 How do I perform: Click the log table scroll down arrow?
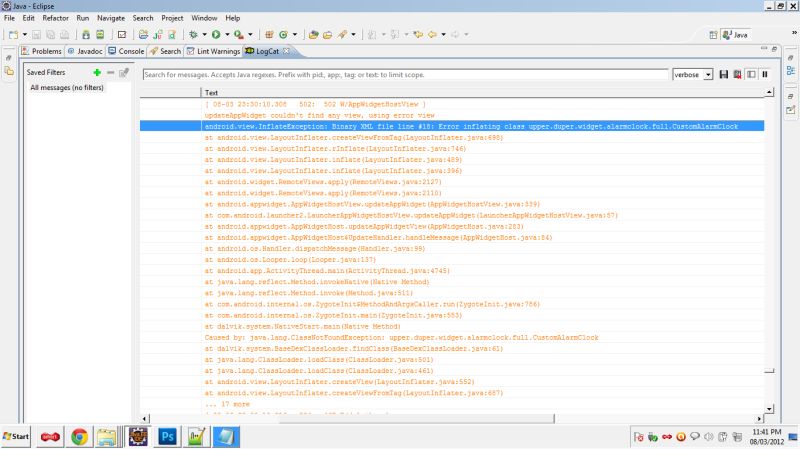point(769,409)
